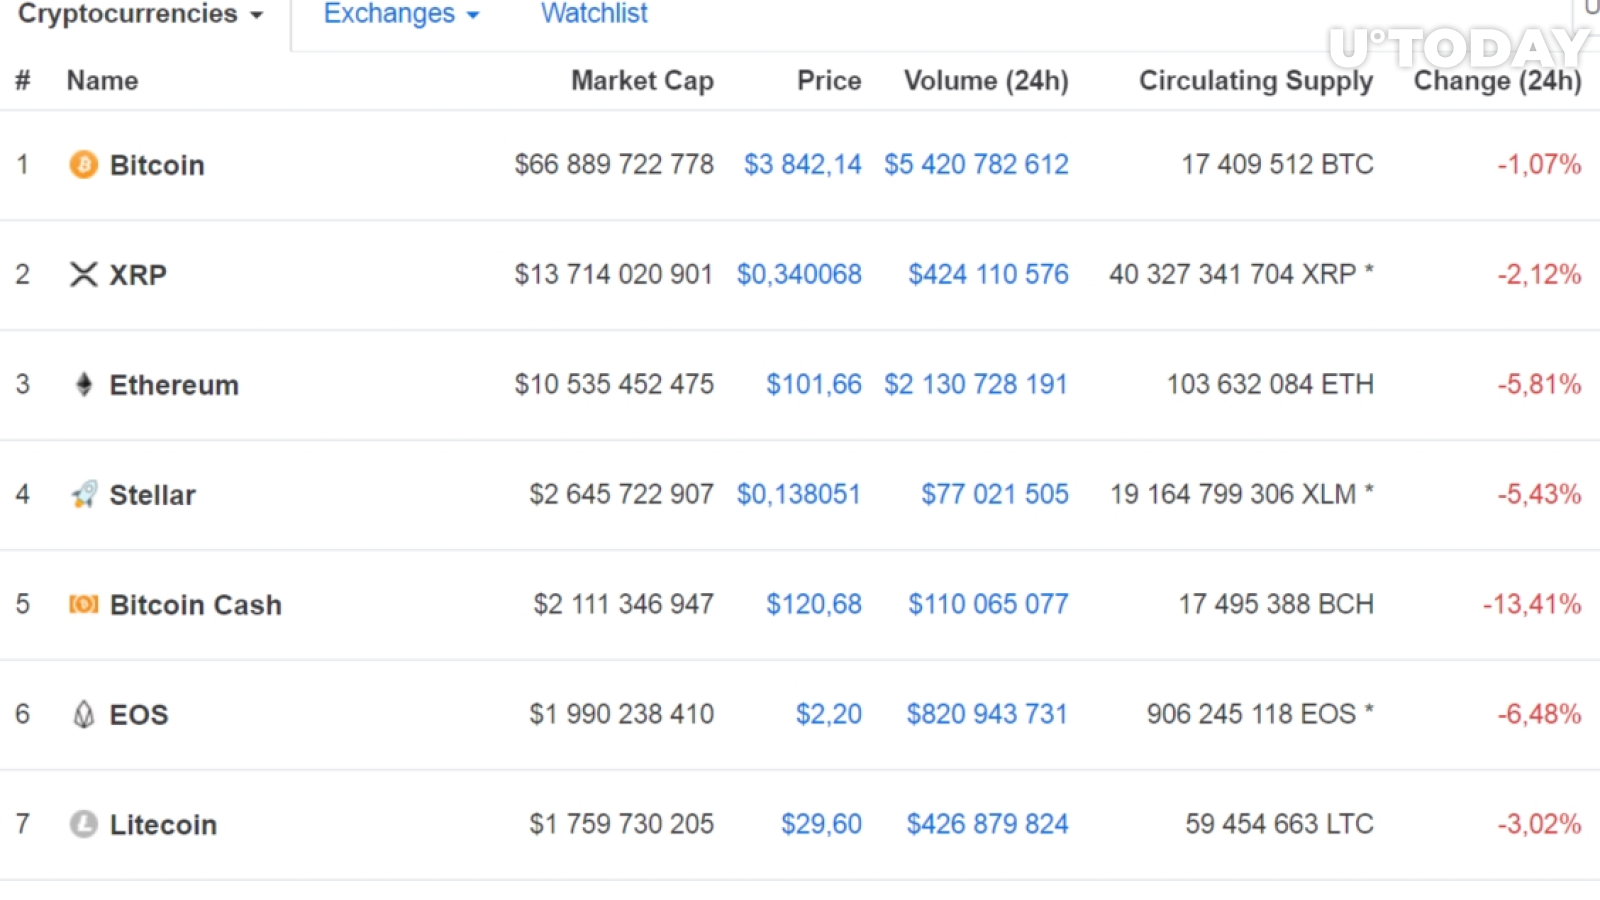1600x900 pixels.
Task: Click Bitcoin change -1,07%
Action: (1539, 164)
